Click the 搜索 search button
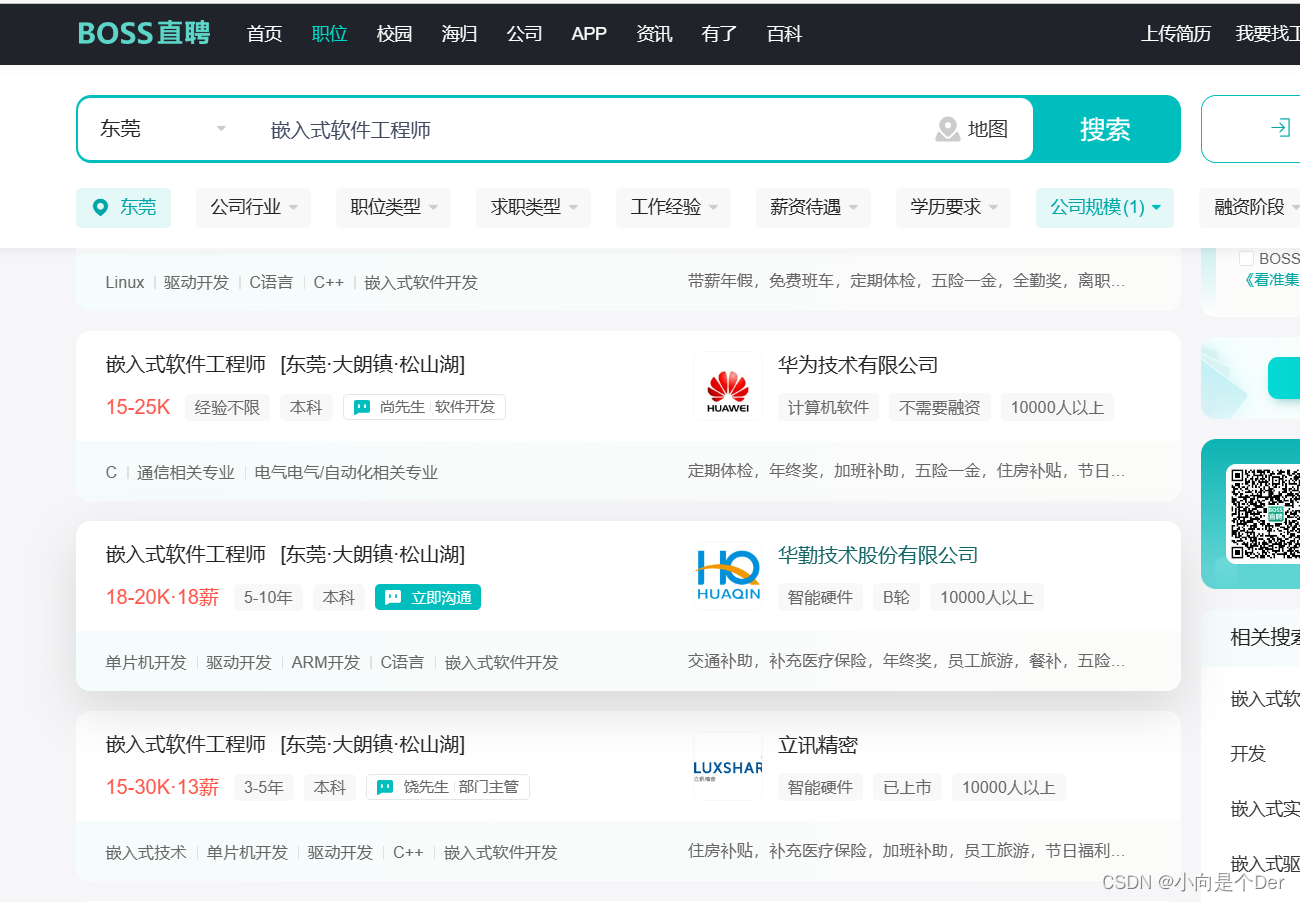This screenshot has height=902, width=1300. click(x=1105, y=129)
